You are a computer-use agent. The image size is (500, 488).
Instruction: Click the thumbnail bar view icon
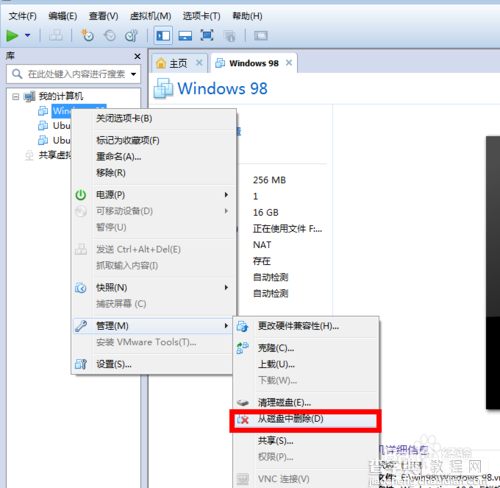click(185, 35)
